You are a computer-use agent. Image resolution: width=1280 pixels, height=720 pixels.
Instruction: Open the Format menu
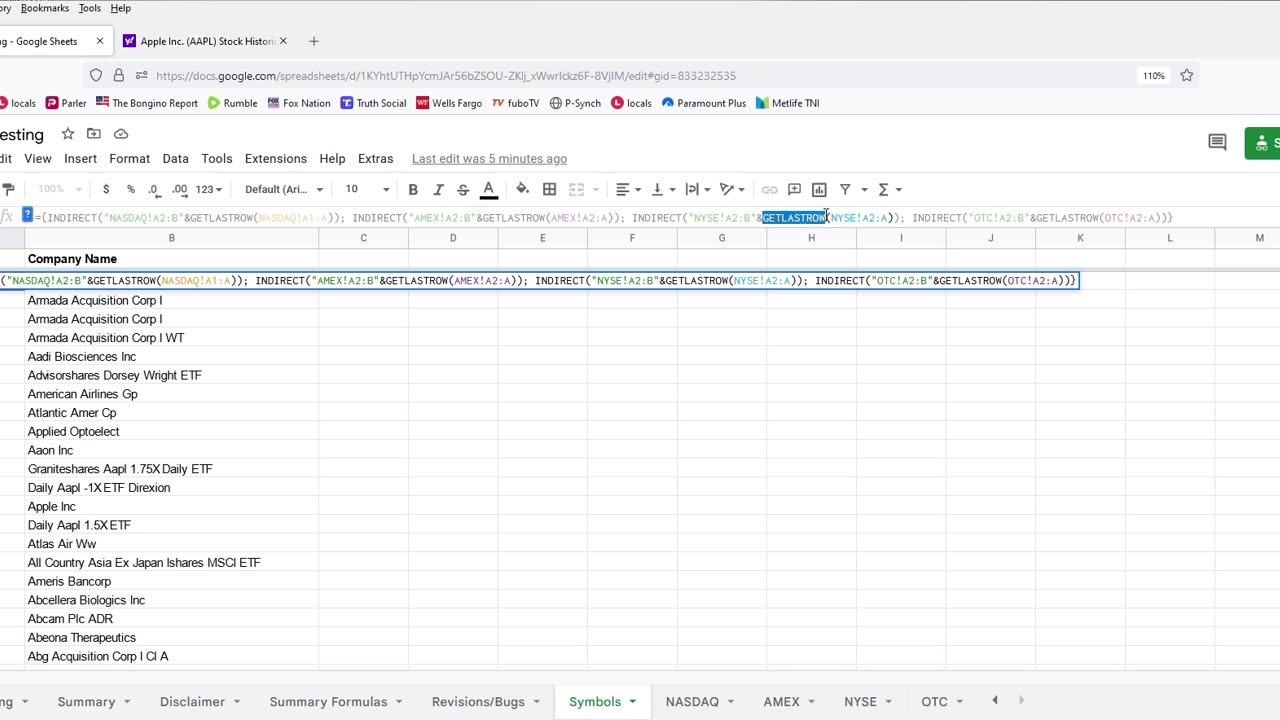pos(129,158)
